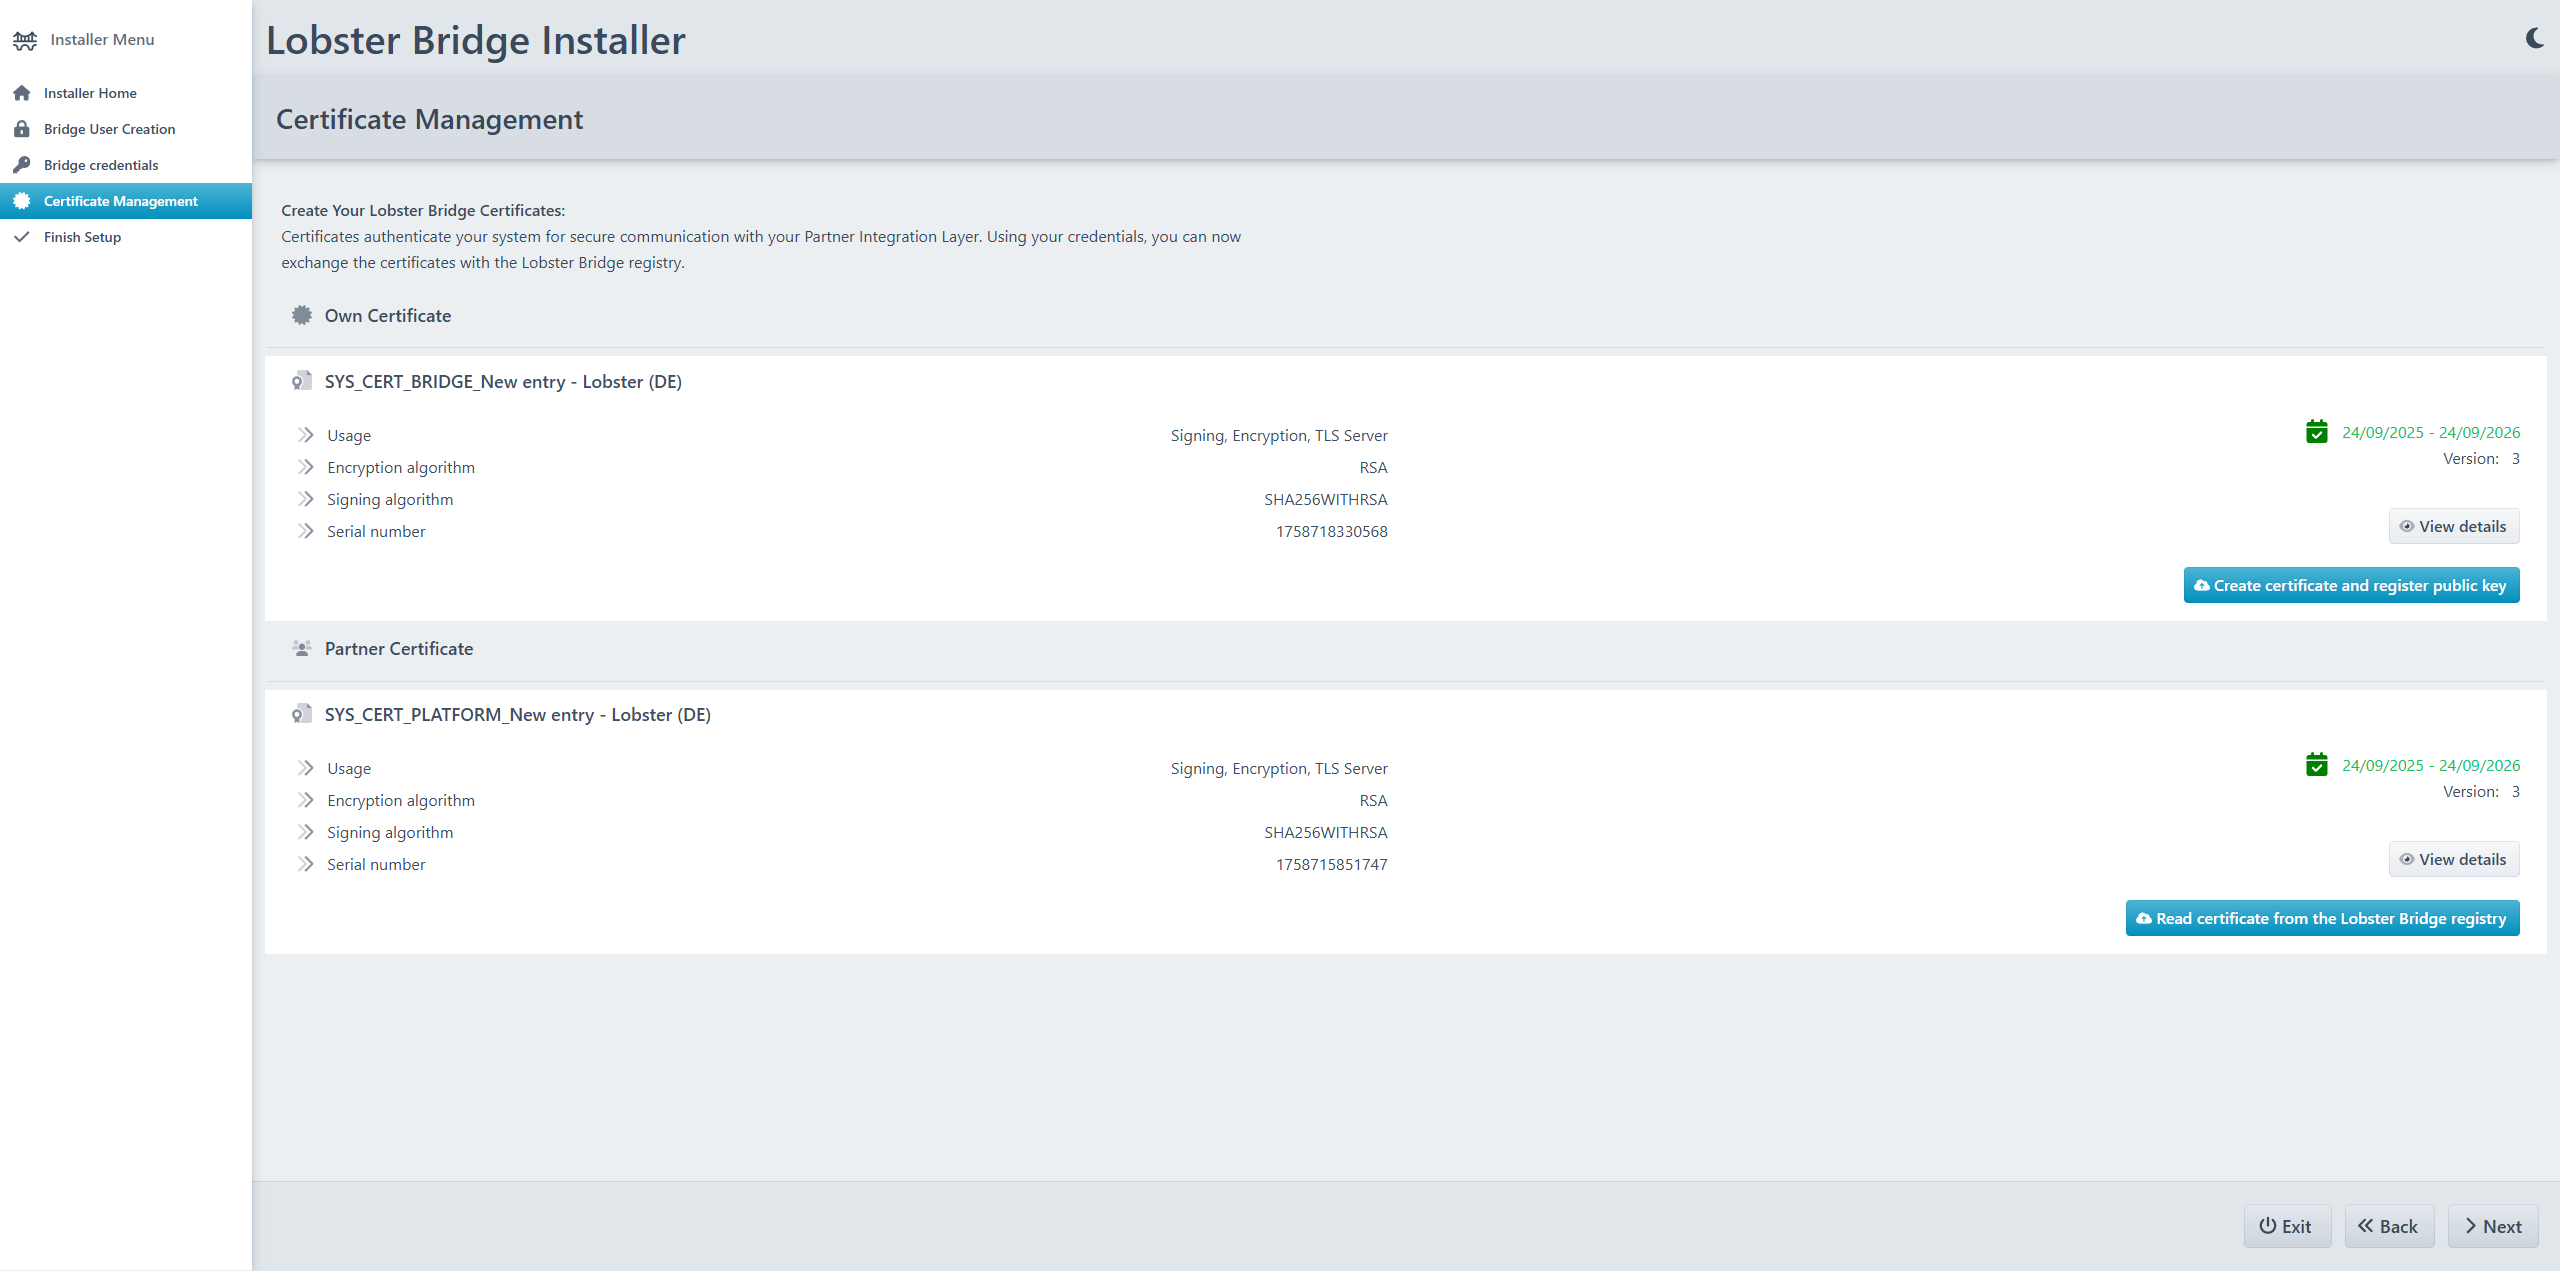This screenshot has height=1271, width=2560.
Task: Click the green calendar icon for bridge certificate
Action: point(2316,432)
